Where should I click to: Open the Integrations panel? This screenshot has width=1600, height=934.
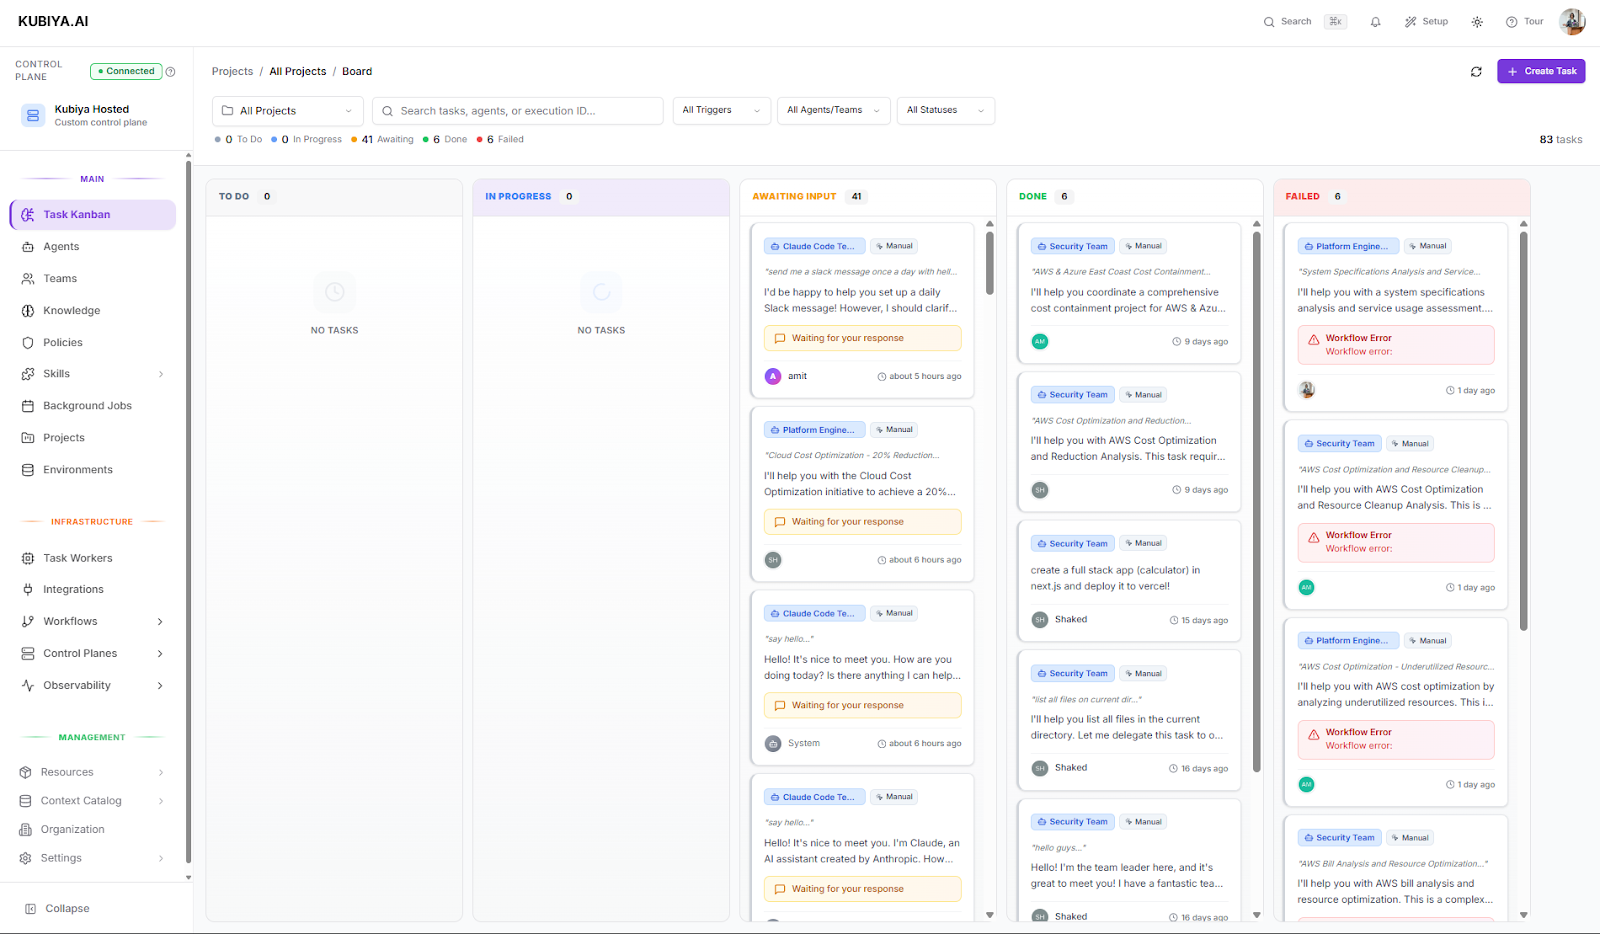pyautogui.click(x=72, y=589)
